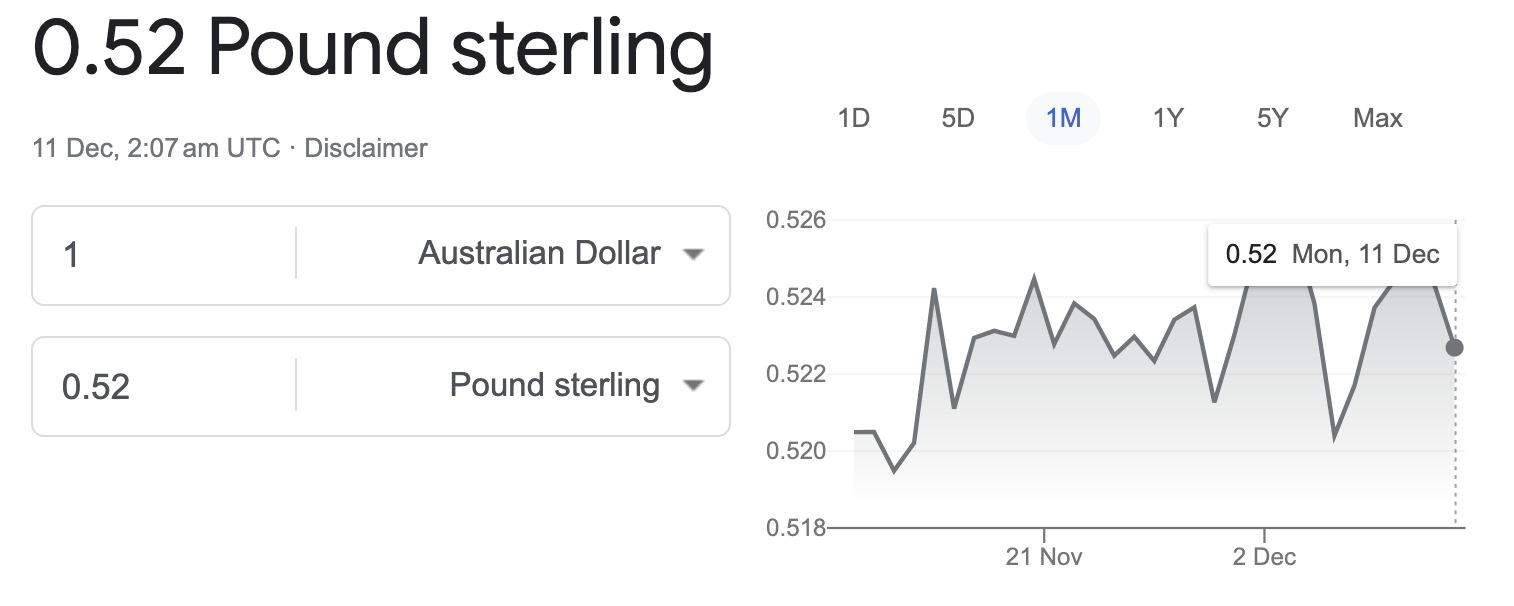Screen dimensions: 1514x606
Task: Click the Pound sterling currency selector label
Action: click(x=555, y=385)
